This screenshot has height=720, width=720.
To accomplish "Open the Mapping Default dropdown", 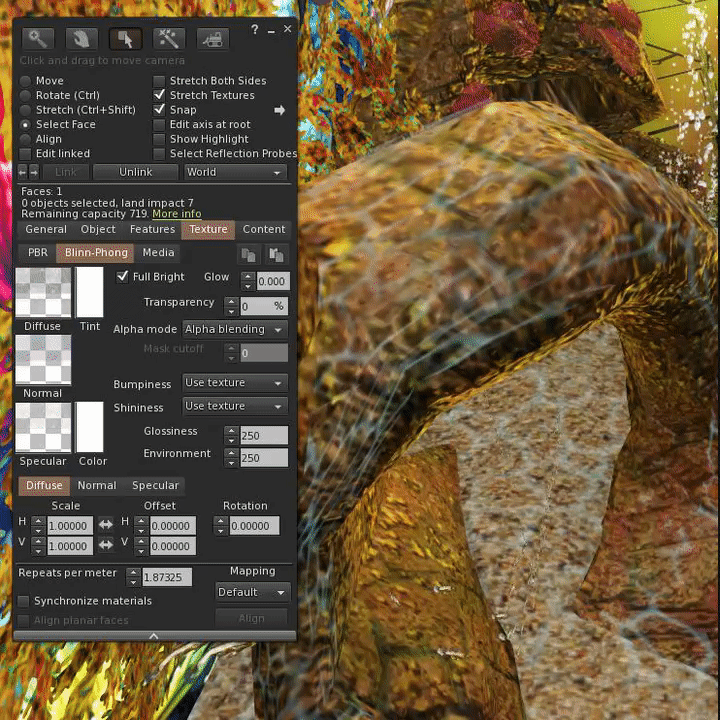I will (x=253, y=592).
